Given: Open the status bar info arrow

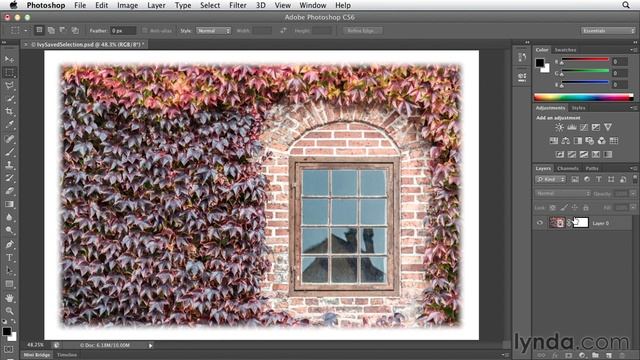Looking at the screenshot, I should [x=150, y=346].
